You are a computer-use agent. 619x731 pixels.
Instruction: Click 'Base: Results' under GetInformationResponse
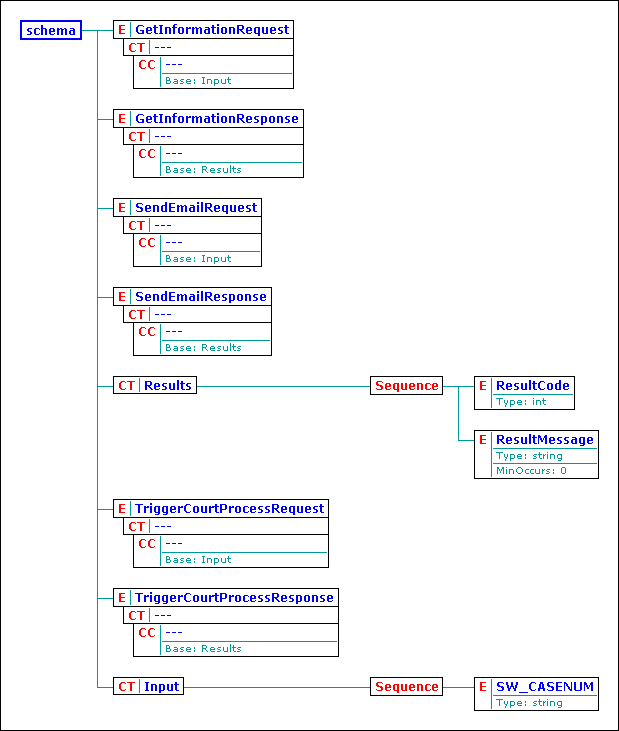[x=203, y=170]
